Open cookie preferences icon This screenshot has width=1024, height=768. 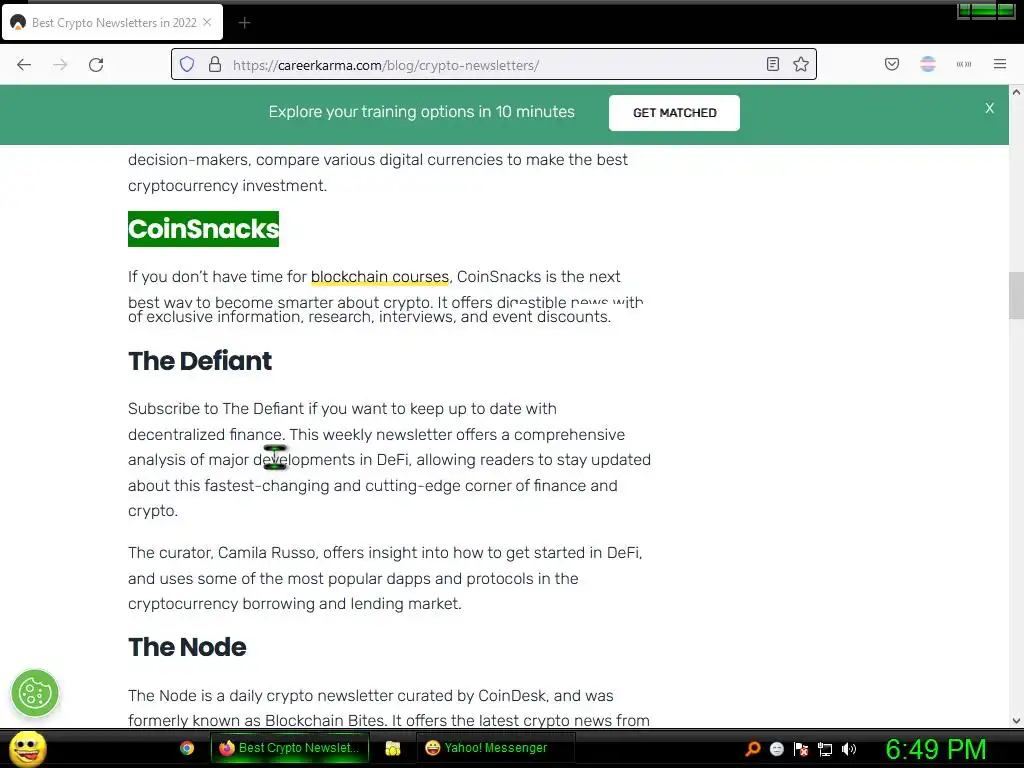click(35, 693)
